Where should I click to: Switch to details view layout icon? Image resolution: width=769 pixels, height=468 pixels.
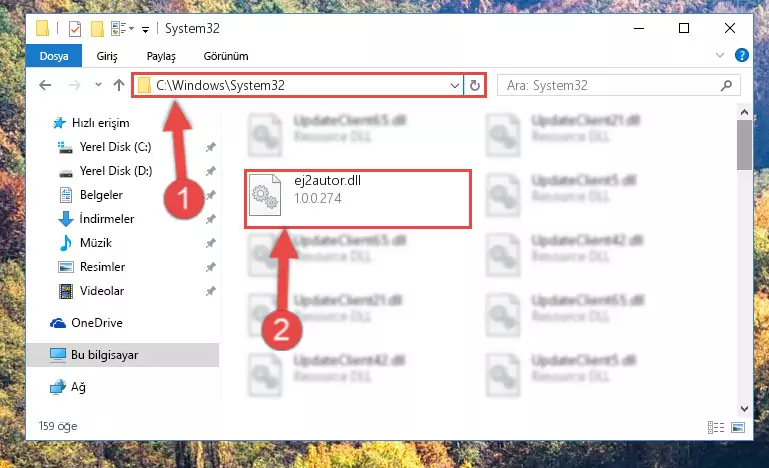[716, 427]
